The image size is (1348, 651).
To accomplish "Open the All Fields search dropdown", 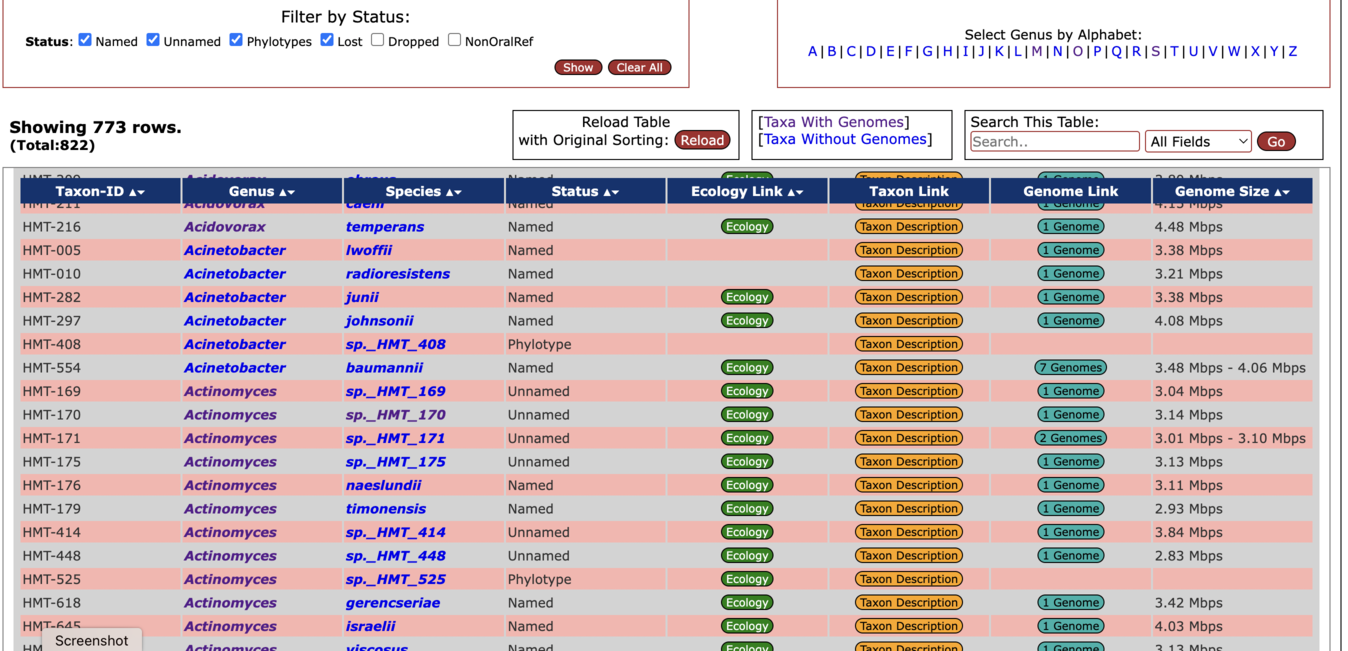I will (x=1197, y=142).
